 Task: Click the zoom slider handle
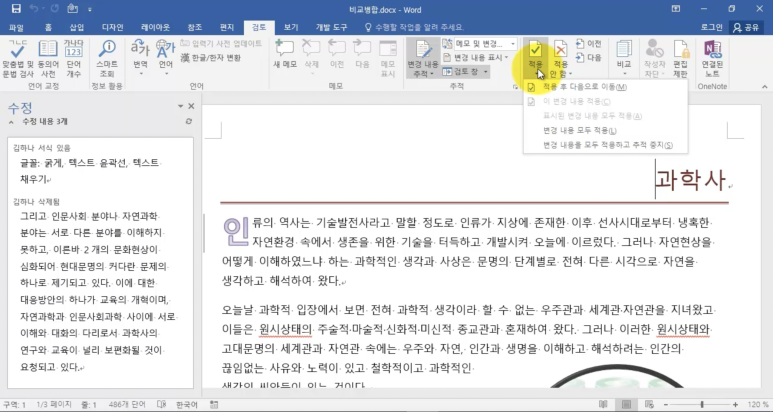(x=702, y=405)
